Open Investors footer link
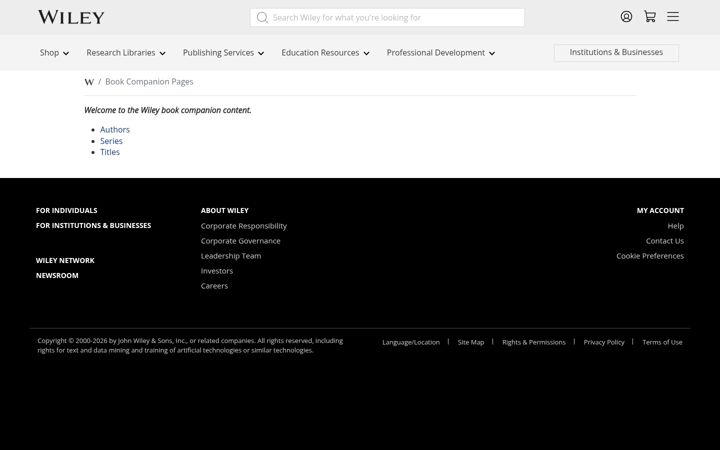 point(217,271)
